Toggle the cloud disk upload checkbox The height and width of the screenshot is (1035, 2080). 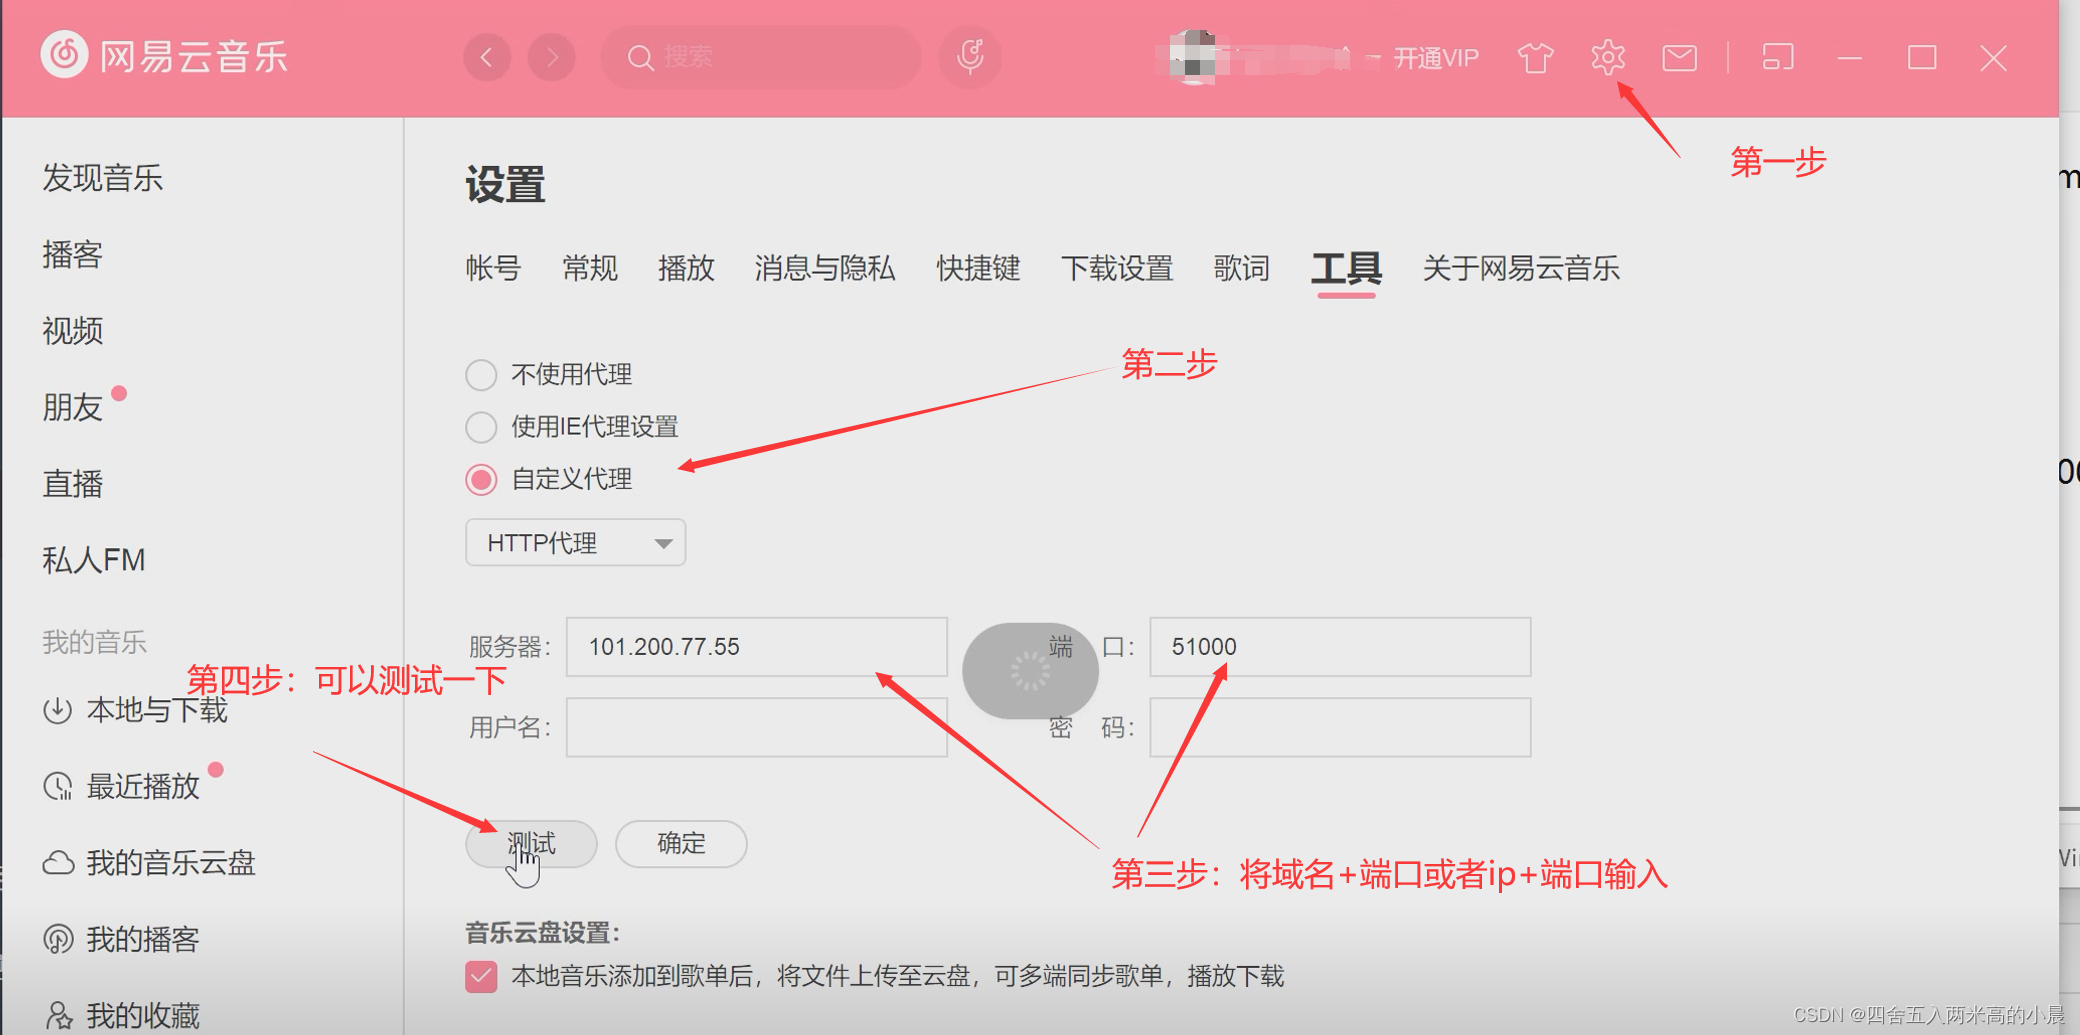pos(481,976)
